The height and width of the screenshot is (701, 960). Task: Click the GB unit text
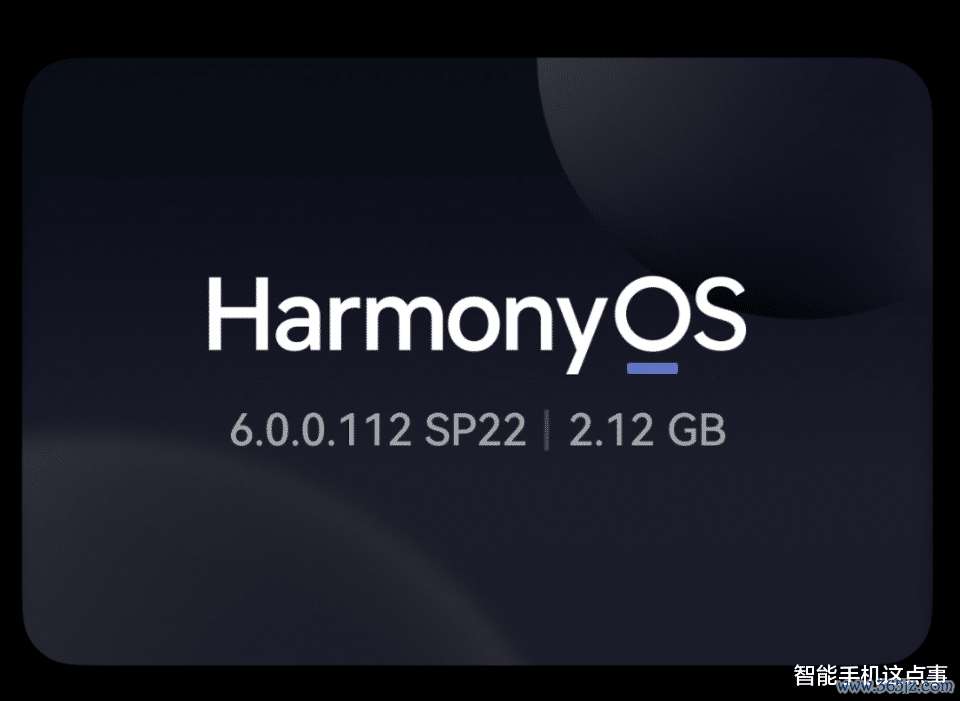point(696,430)
